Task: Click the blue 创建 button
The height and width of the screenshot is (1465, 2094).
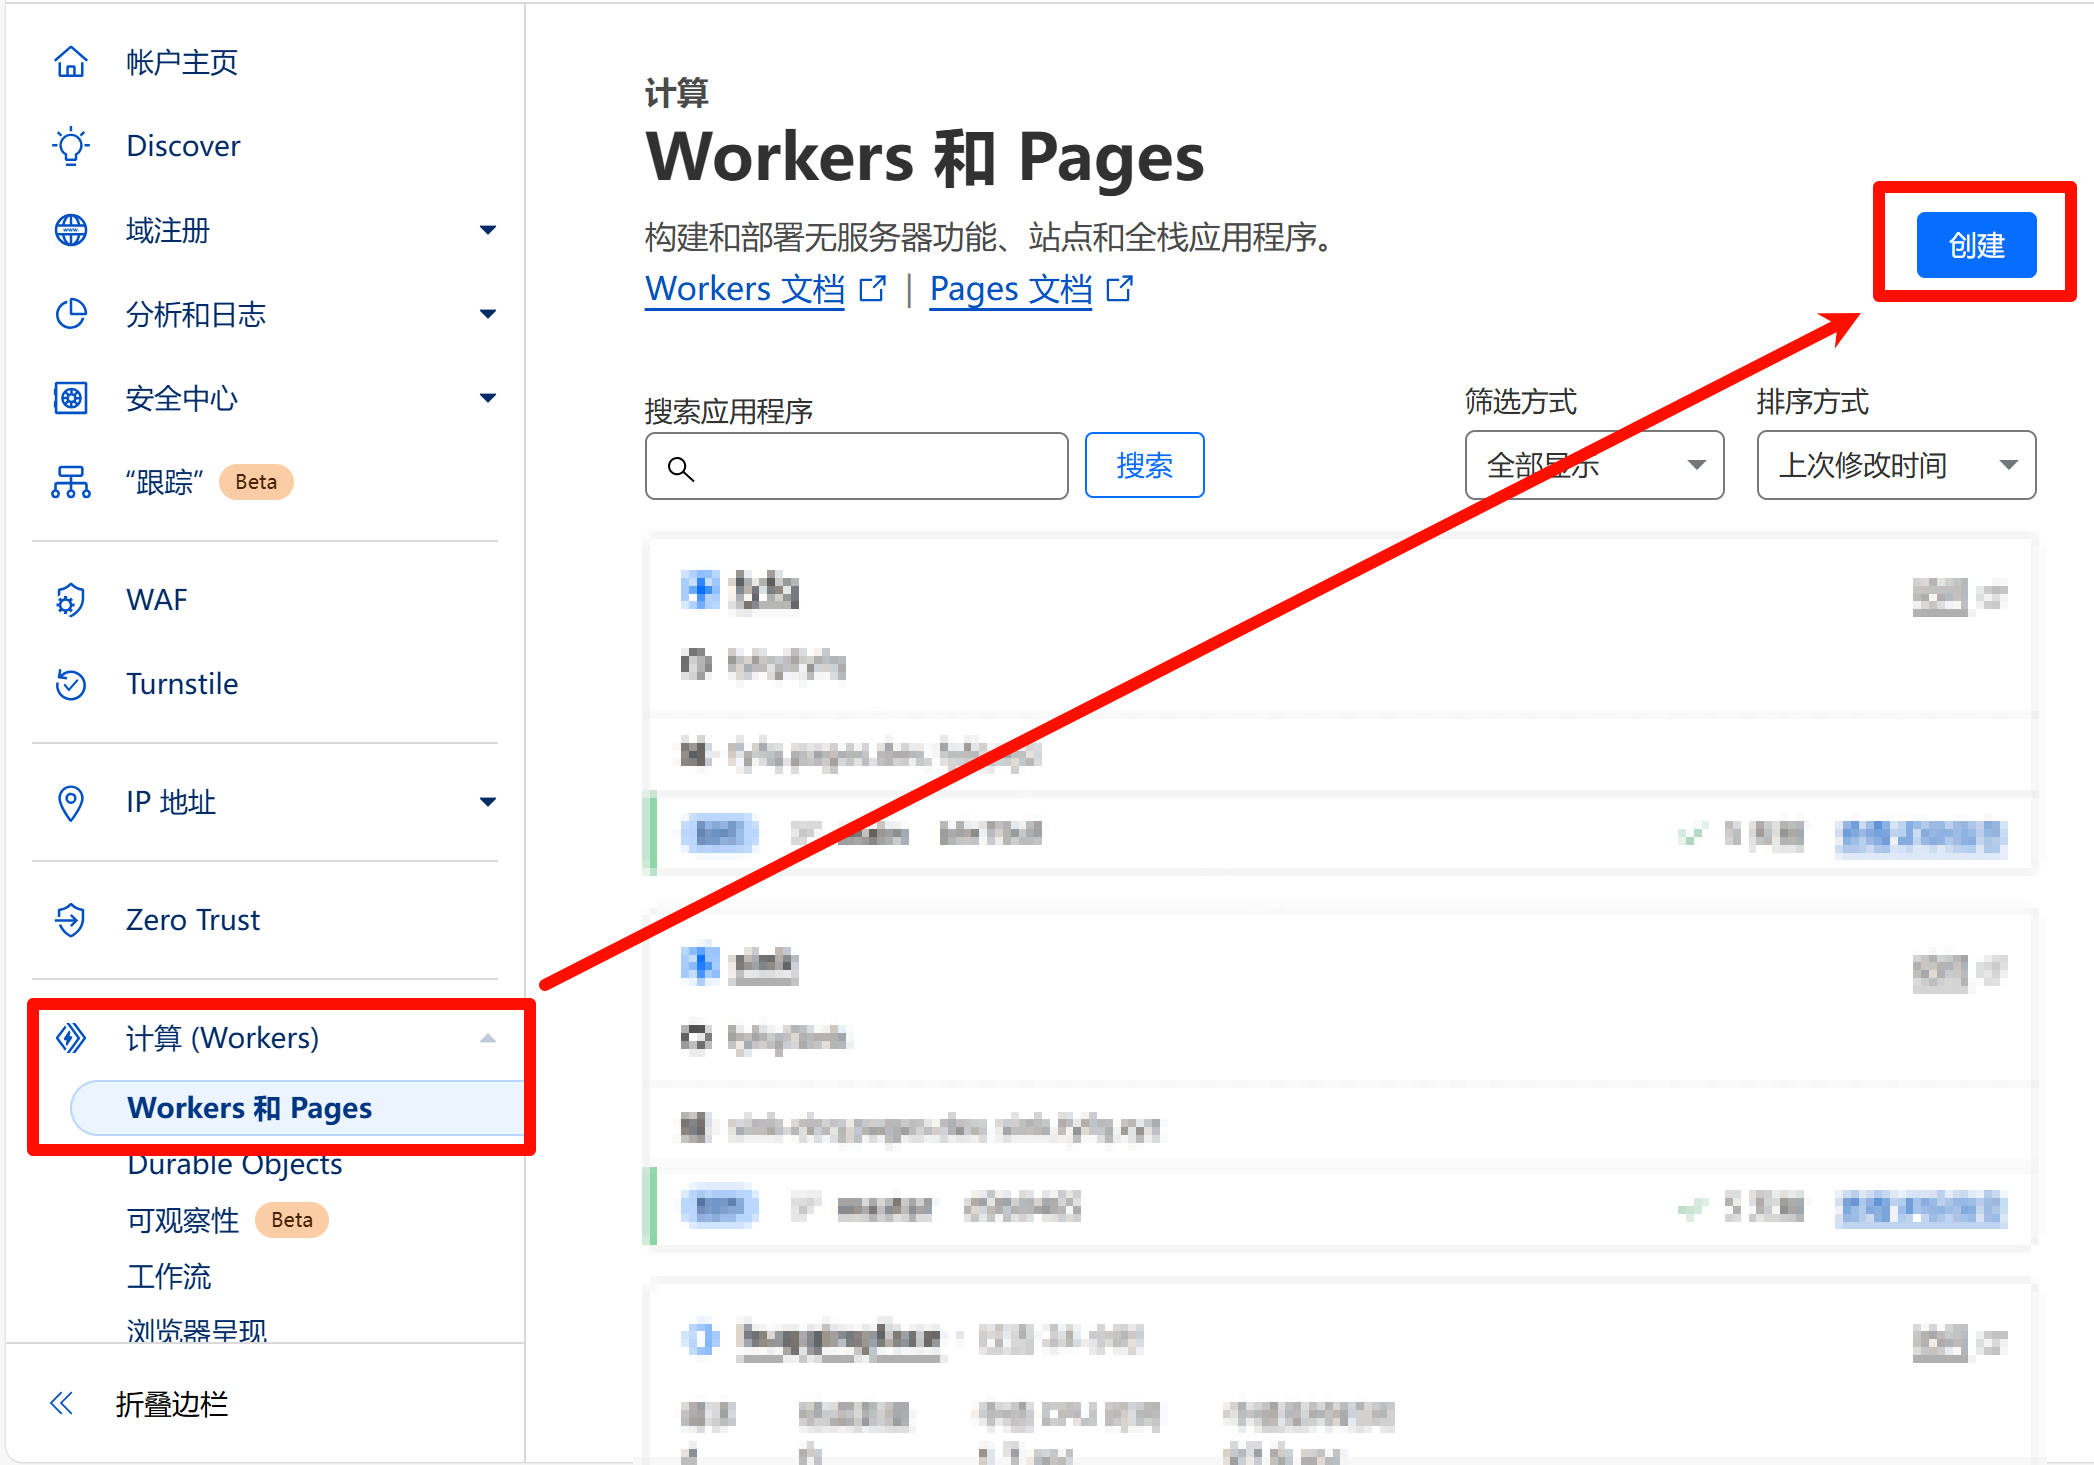Action: (1976, 245)
